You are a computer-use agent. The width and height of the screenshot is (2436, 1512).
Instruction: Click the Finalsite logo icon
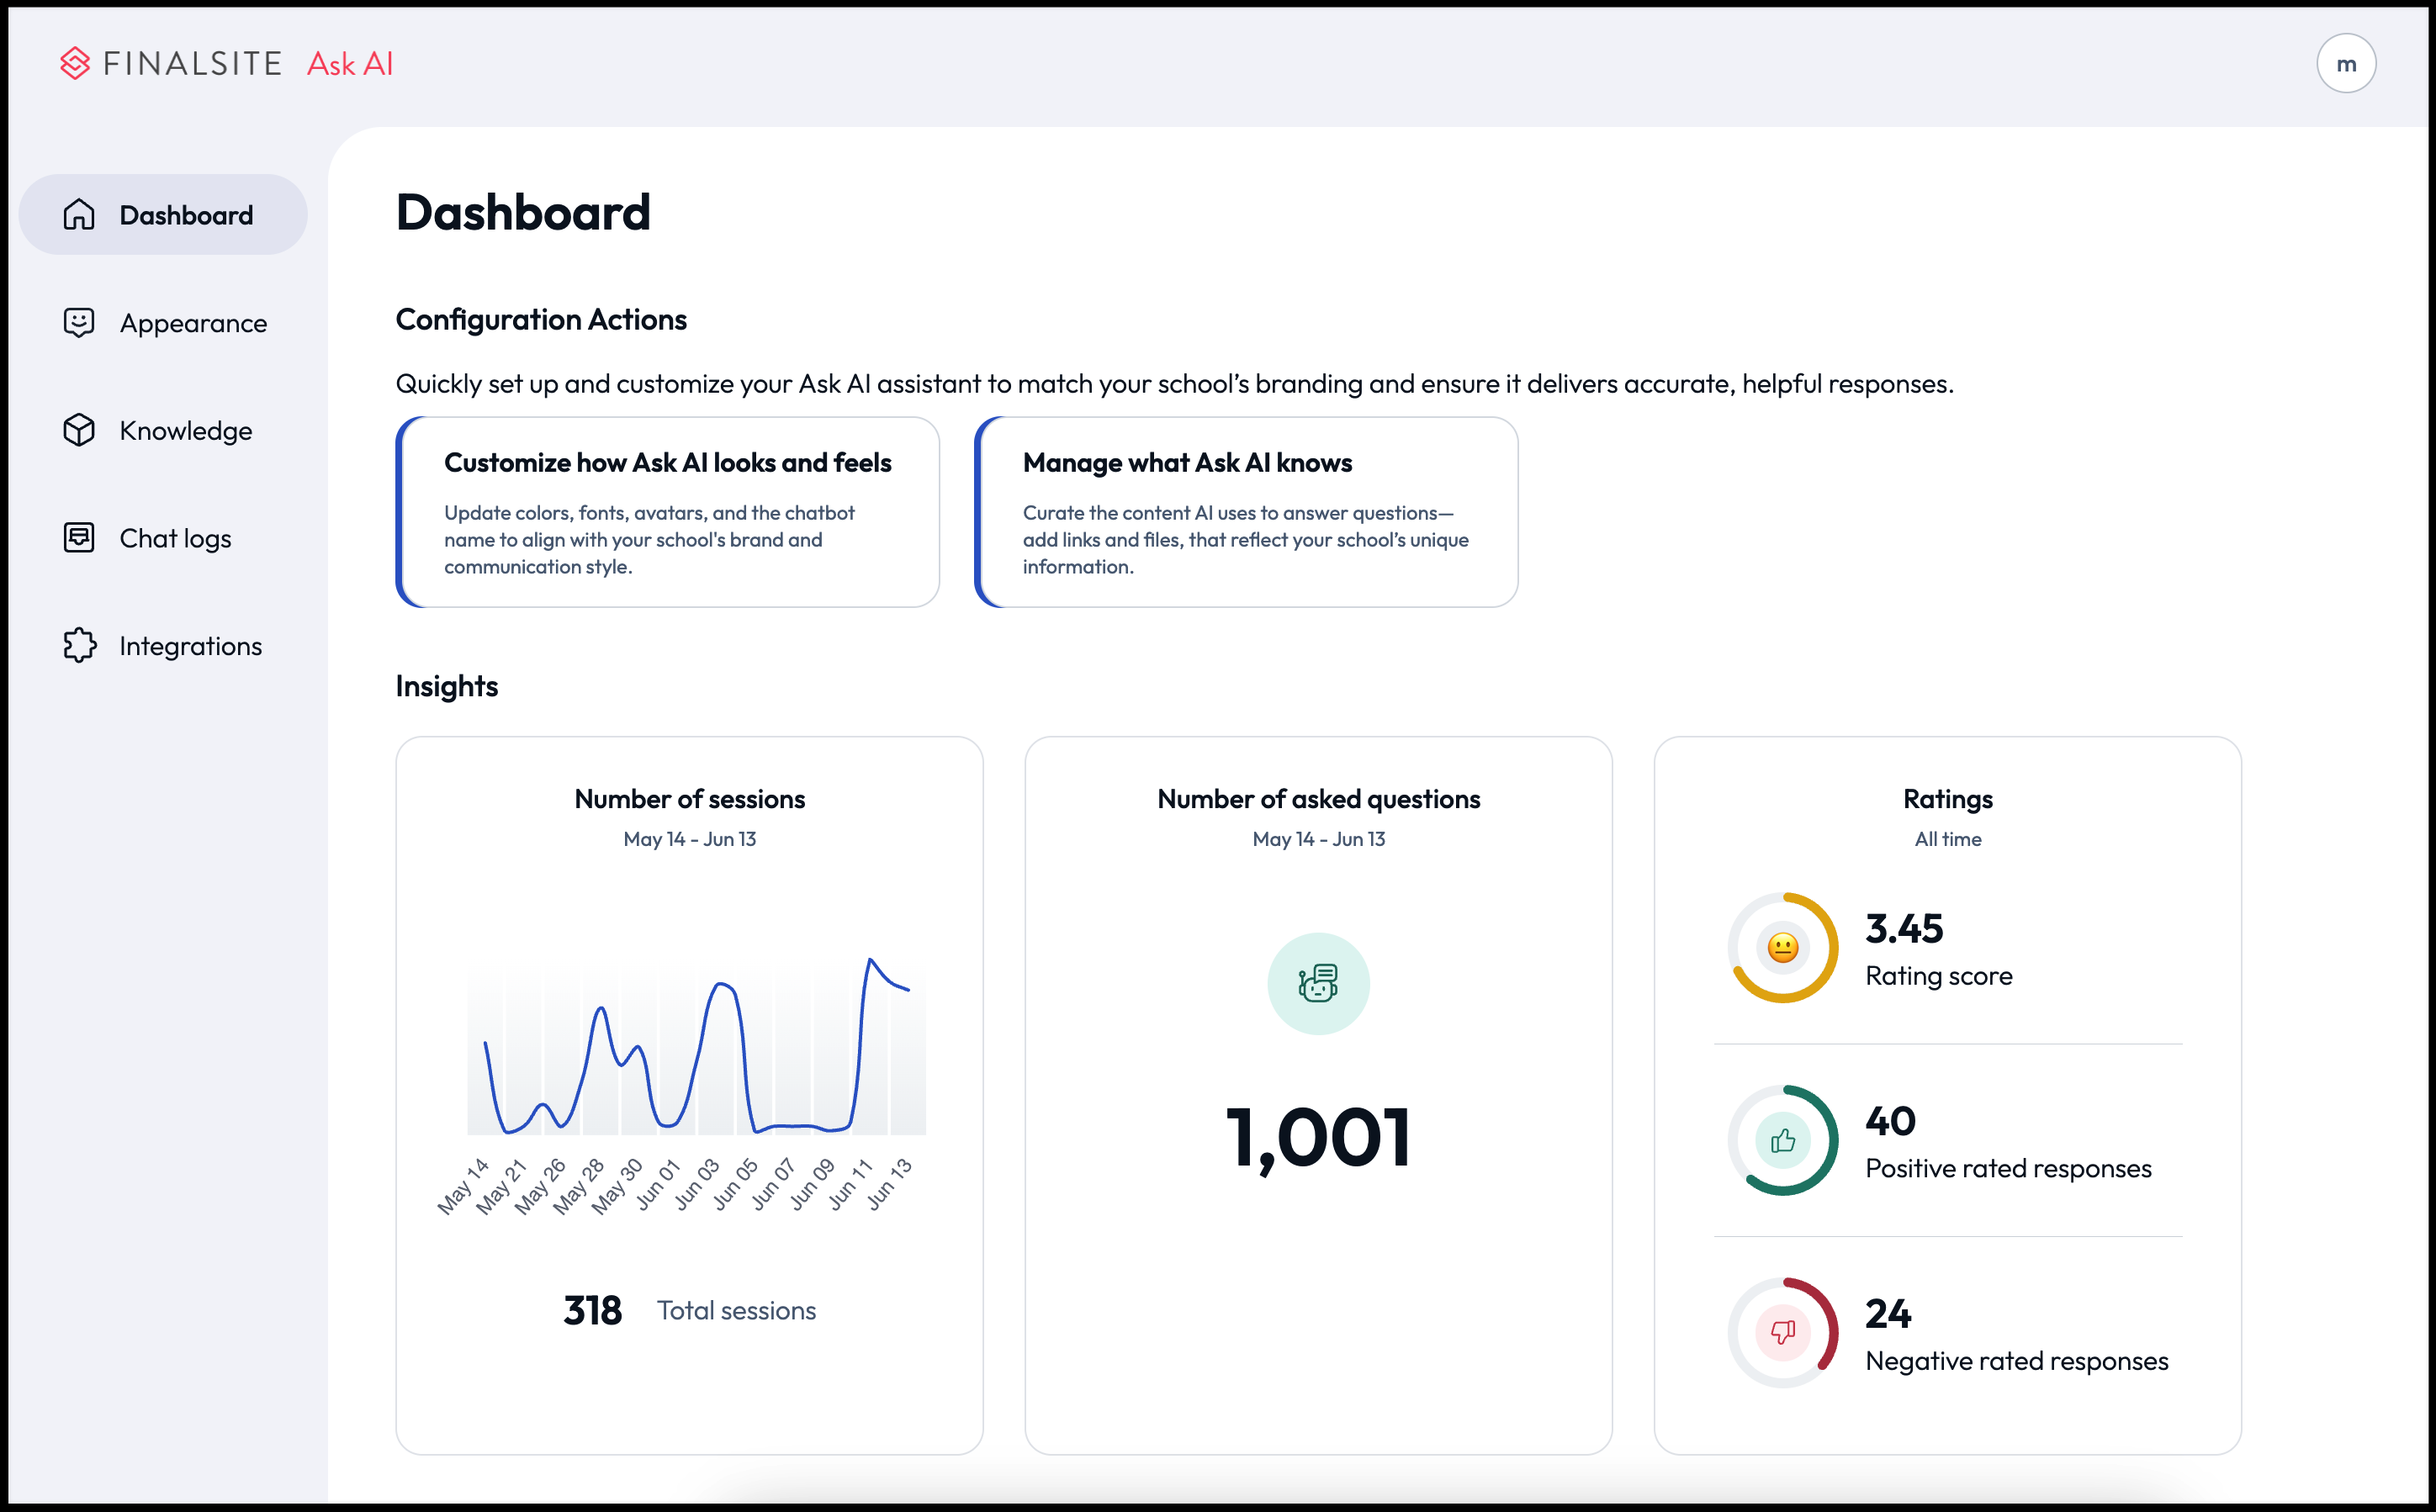tap(75, 63)
